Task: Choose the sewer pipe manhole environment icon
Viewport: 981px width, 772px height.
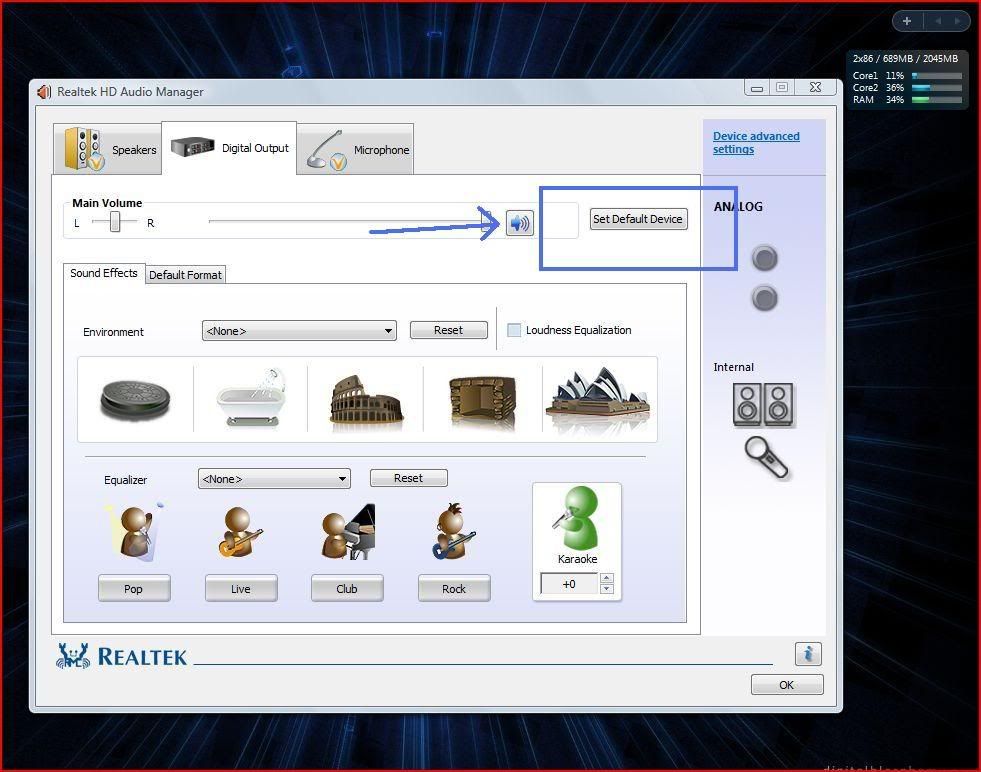Action: coord(135,401)
